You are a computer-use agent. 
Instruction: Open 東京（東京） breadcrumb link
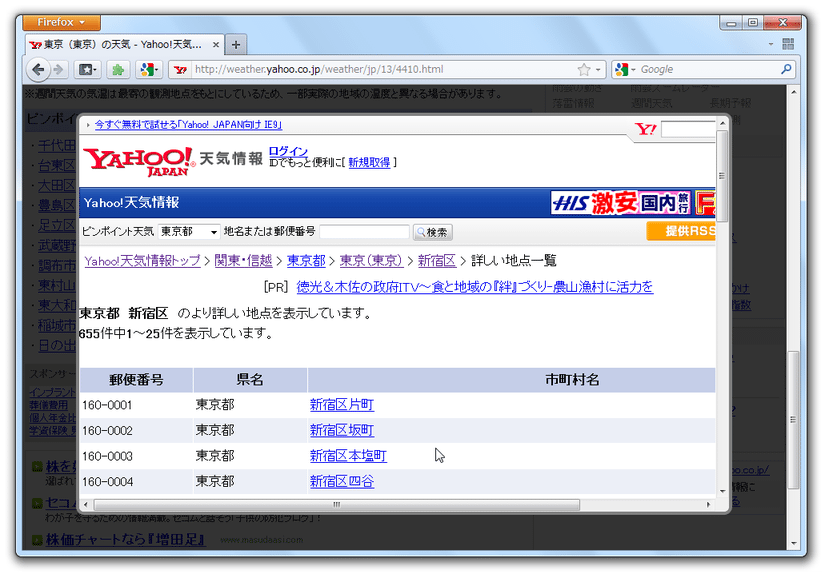tap(371, 261)
